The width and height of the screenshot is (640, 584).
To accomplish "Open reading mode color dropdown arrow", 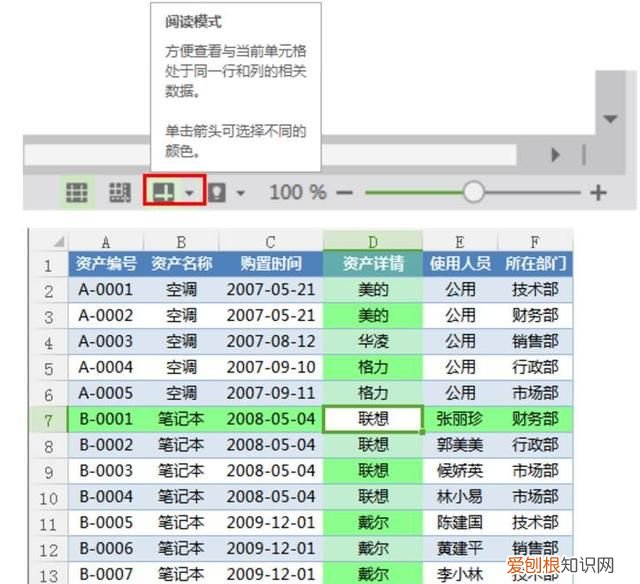I will [189, 193].
